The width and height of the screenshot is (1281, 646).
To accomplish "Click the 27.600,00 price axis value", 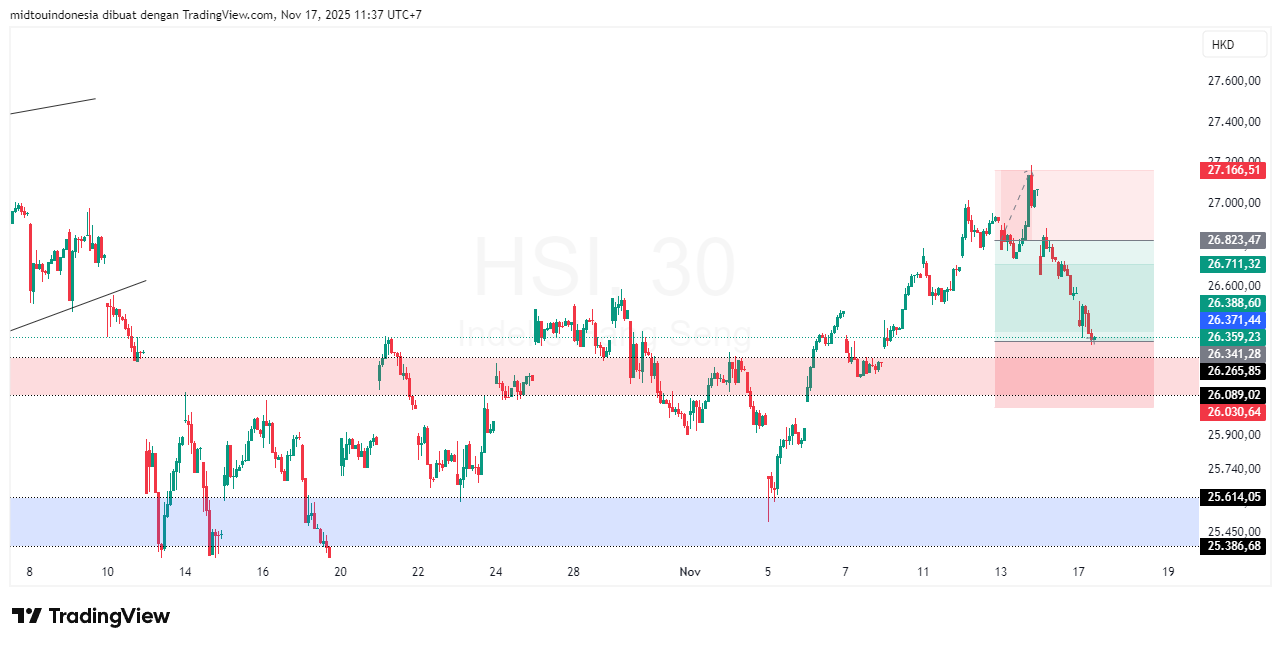I will pos(1233,81).
